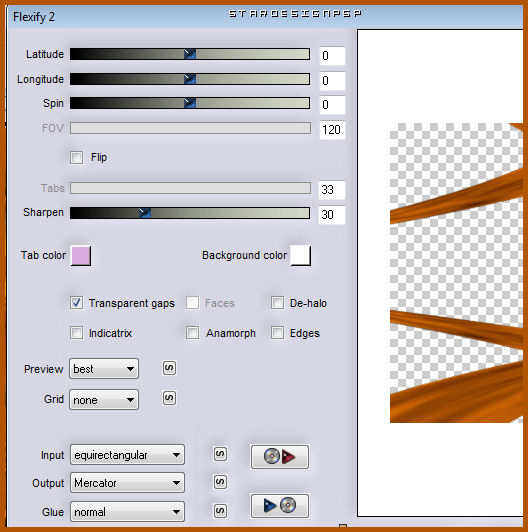Viewport: 528px width, 532px height.
Task: Click the Sharpen value field
Action: 332,214
